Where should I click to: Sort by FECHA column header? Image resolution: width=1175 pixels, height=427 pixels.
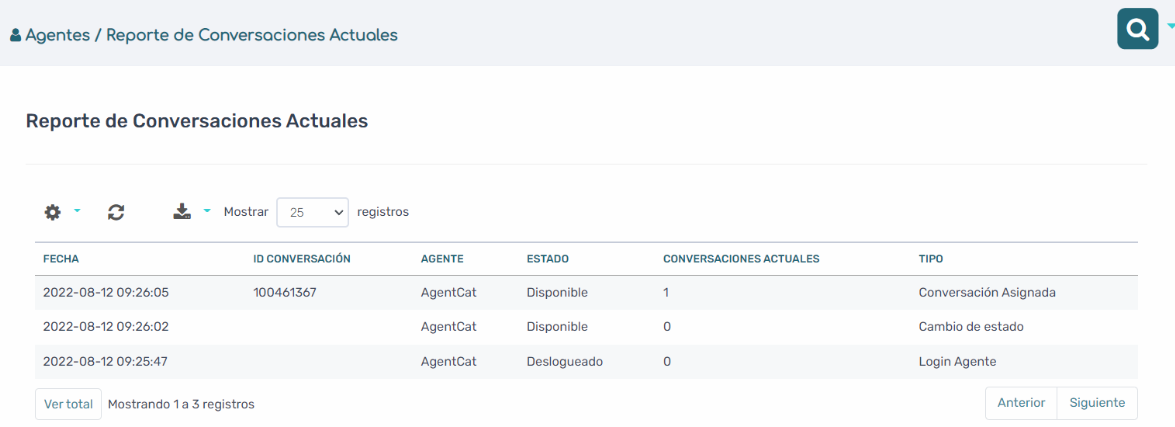pos(61,258)
